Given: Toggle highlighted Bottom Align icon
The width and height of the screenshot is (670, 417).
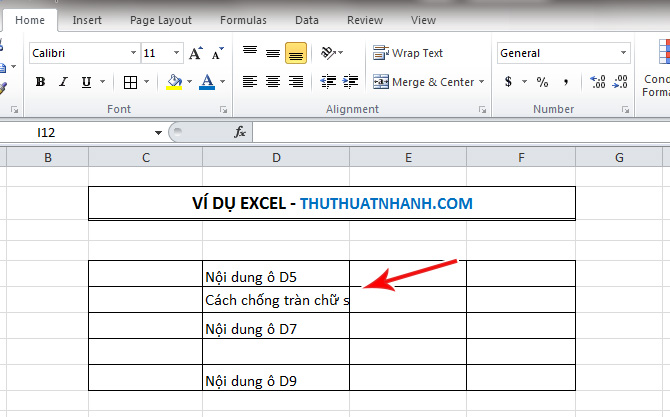Looking at the screenshot, I should 296,53.
